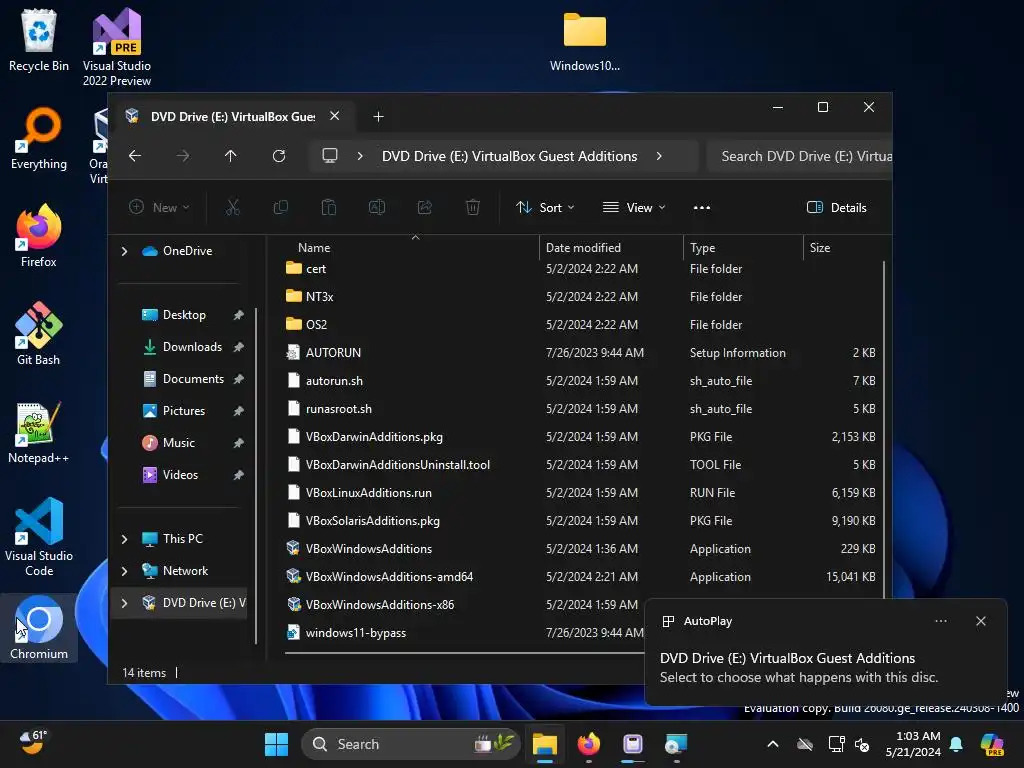Click the Search DVD Drive field
1024x768 pixels.
tap(801, 156)
